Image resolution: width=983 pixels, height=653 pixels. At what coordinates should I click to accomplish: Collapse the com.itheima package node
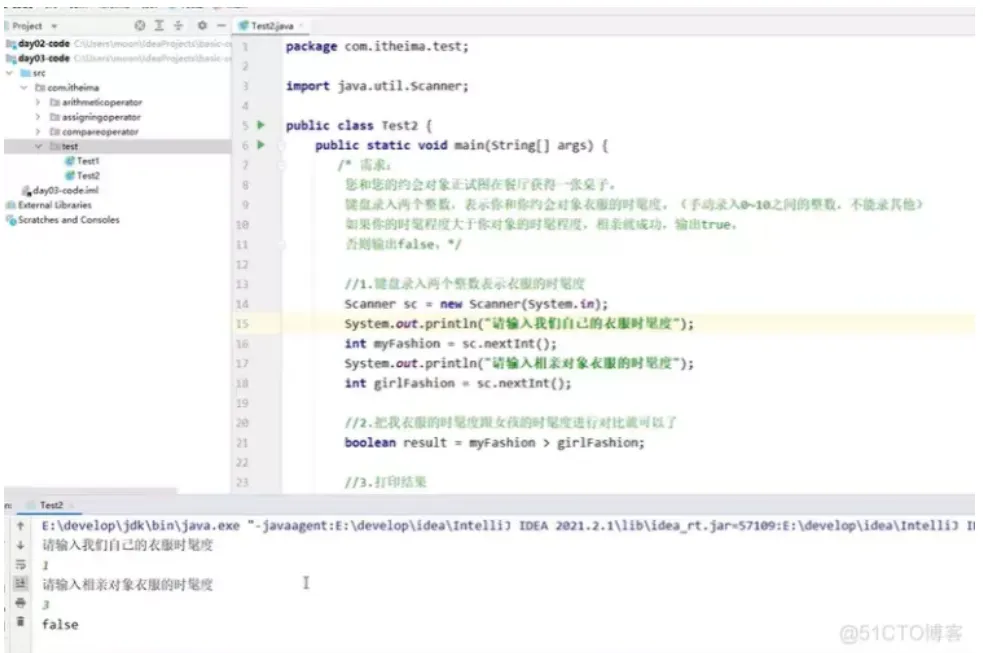click(24, 88)
